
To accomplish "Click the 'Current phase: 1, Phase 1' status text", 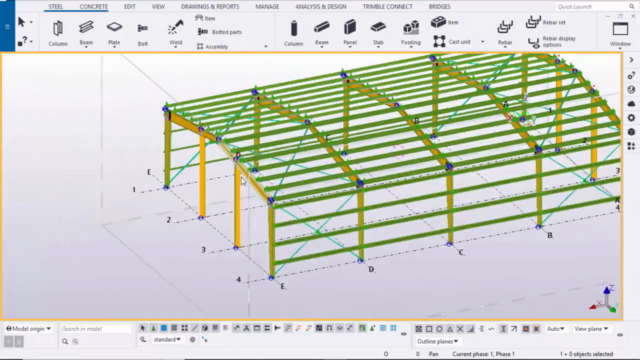I will click(483, 354).
